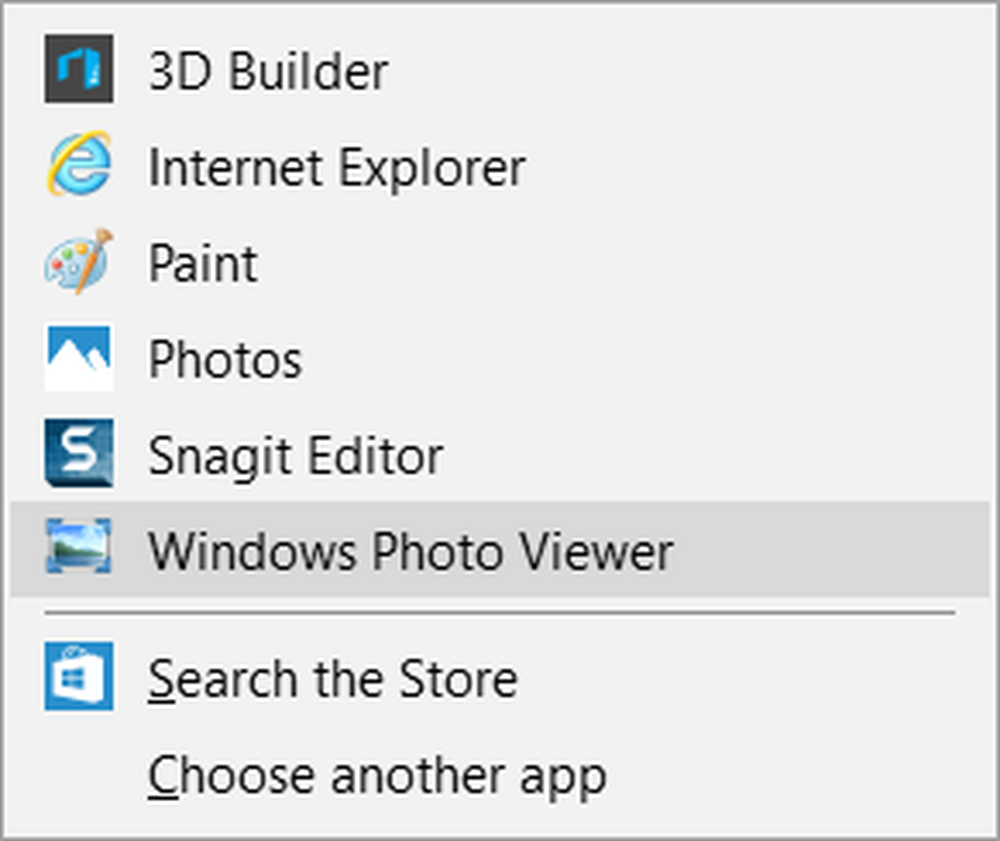Click highlighted row space right of Windows Photo Viewer

830,551
